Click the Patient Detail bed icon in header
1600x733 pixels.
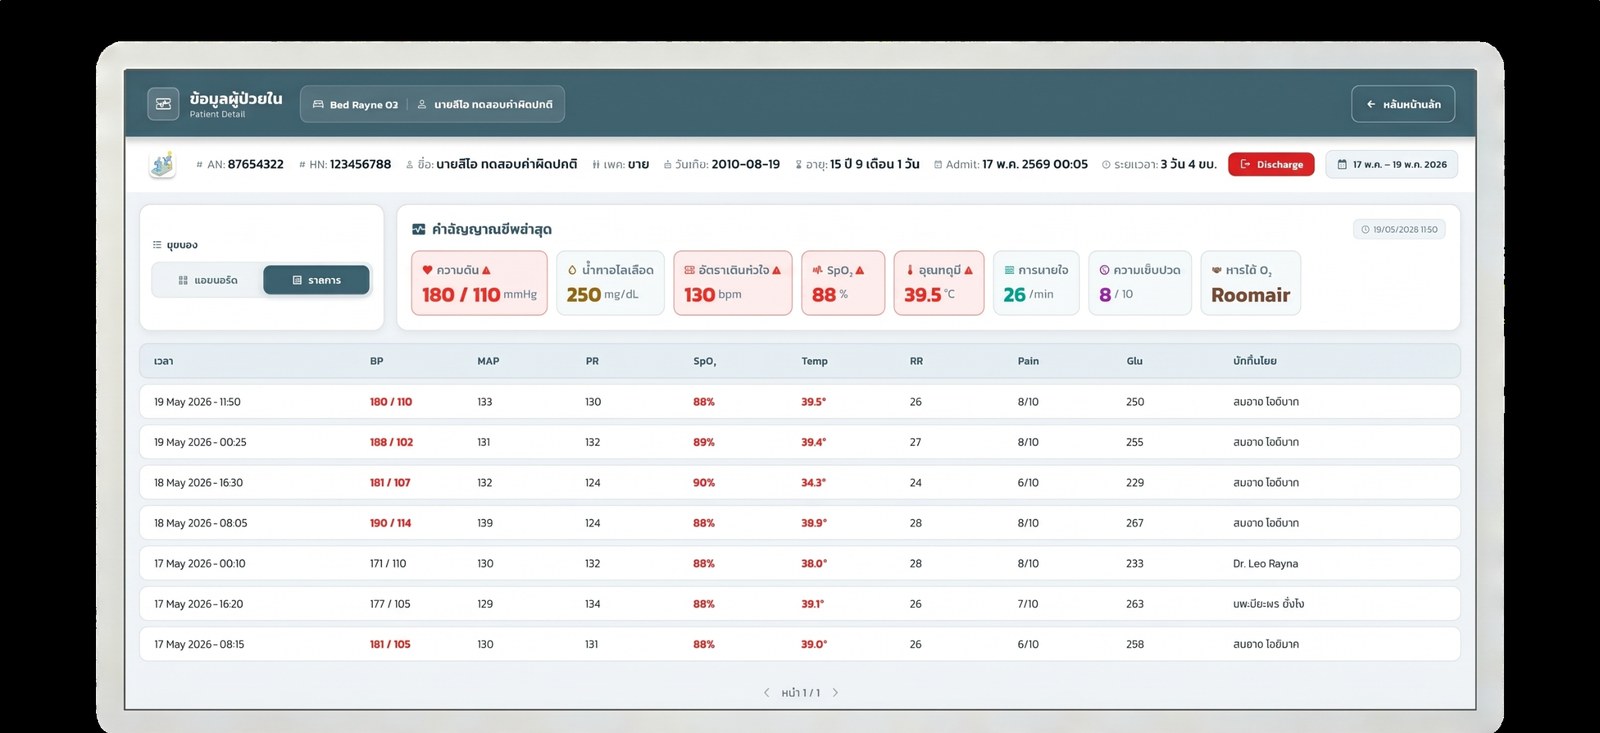[x=163, y=104]
